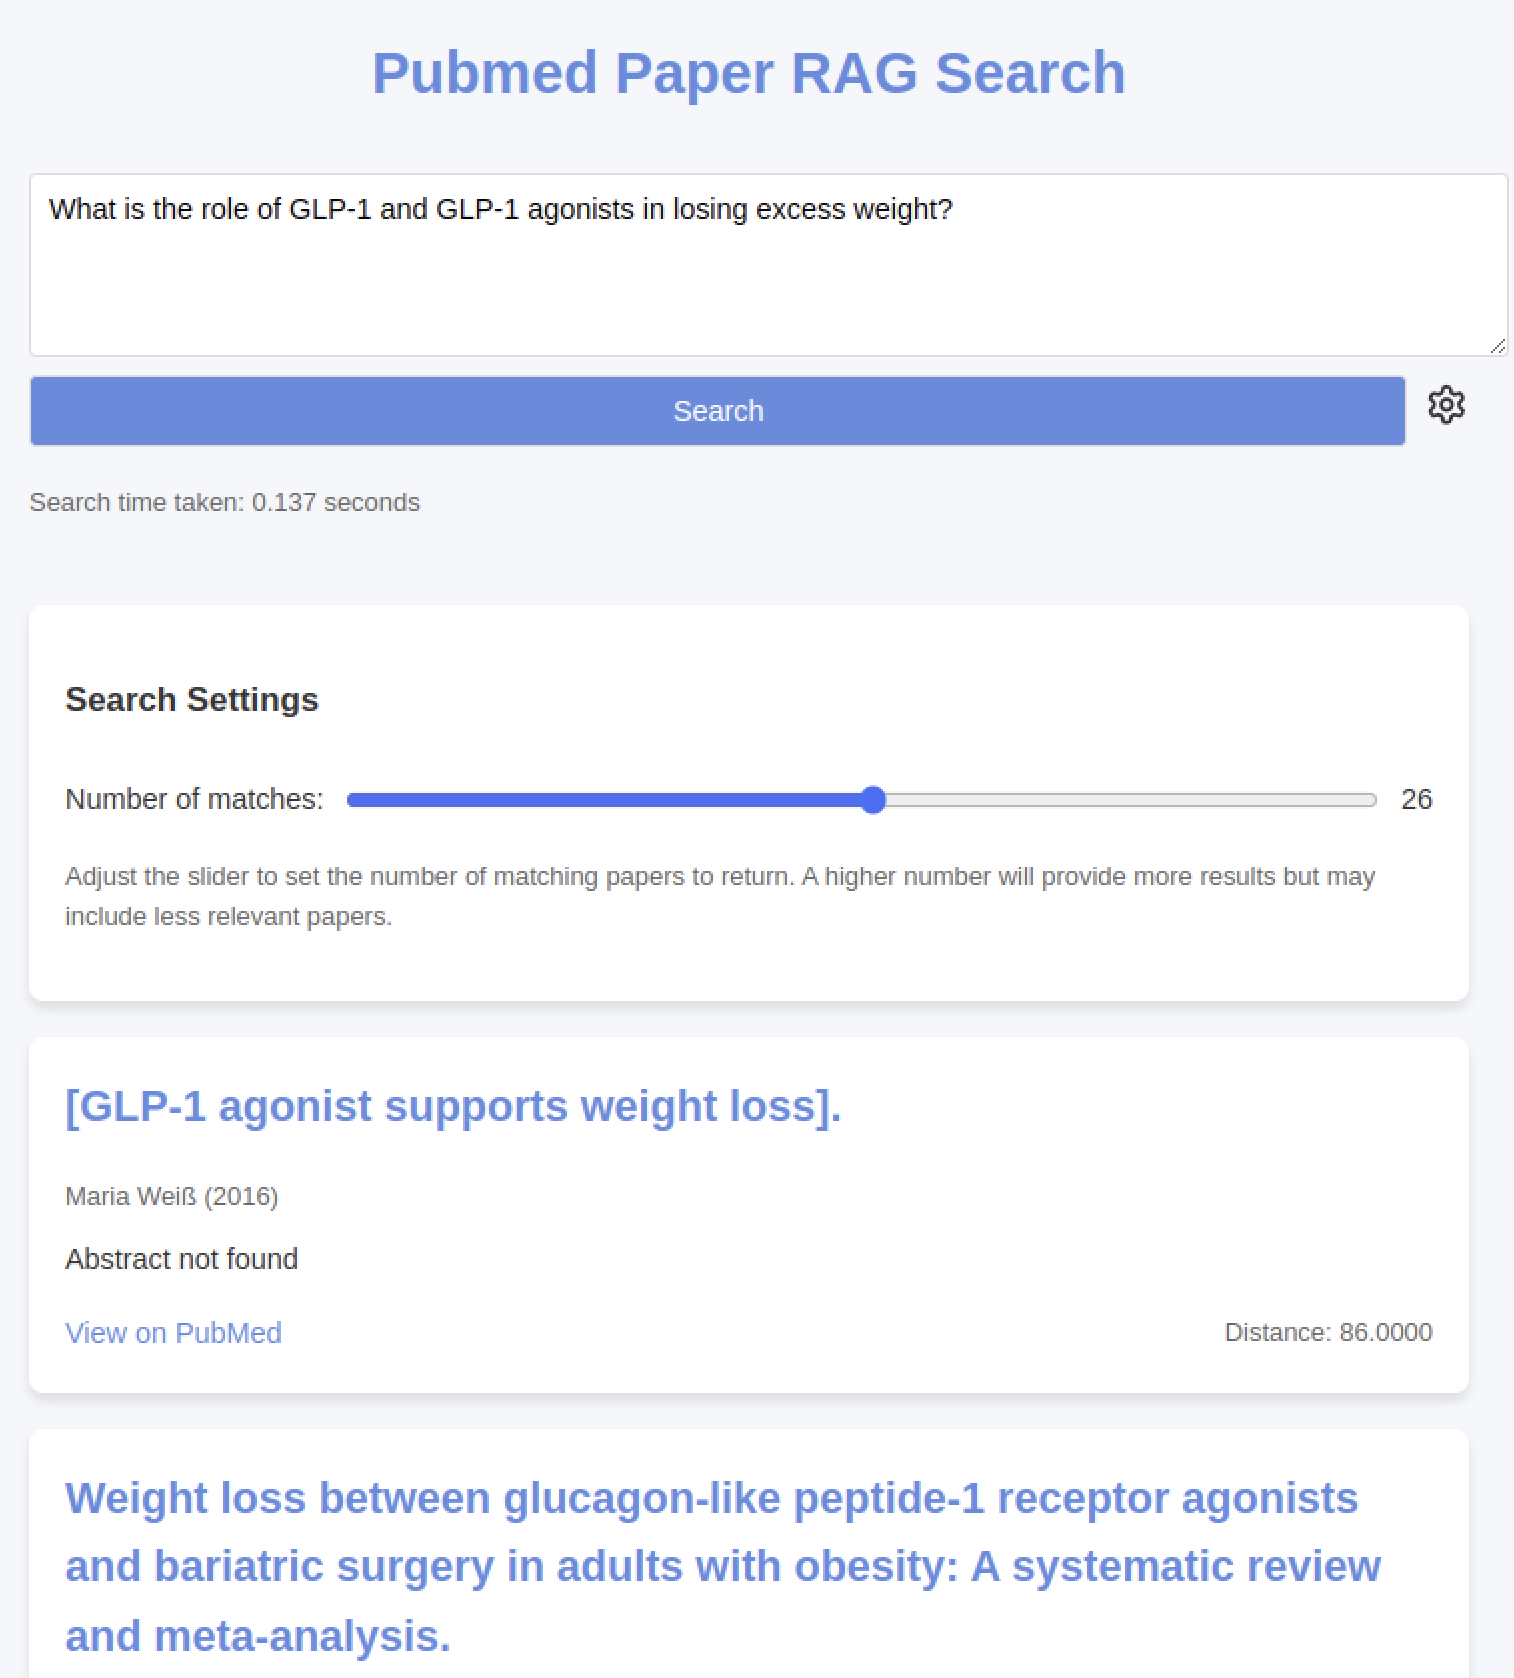Click the gear settings icon
Image resolution: width=1514 pixels, height=1678 pixels.
pos(1446,406)
